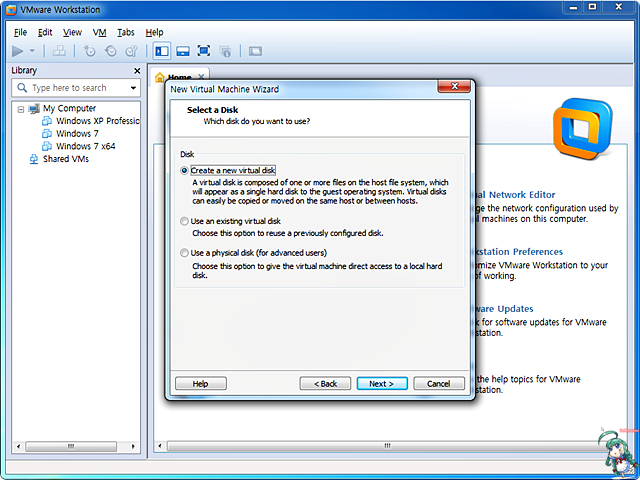Click the console view toolbar icon

point(255,51)
